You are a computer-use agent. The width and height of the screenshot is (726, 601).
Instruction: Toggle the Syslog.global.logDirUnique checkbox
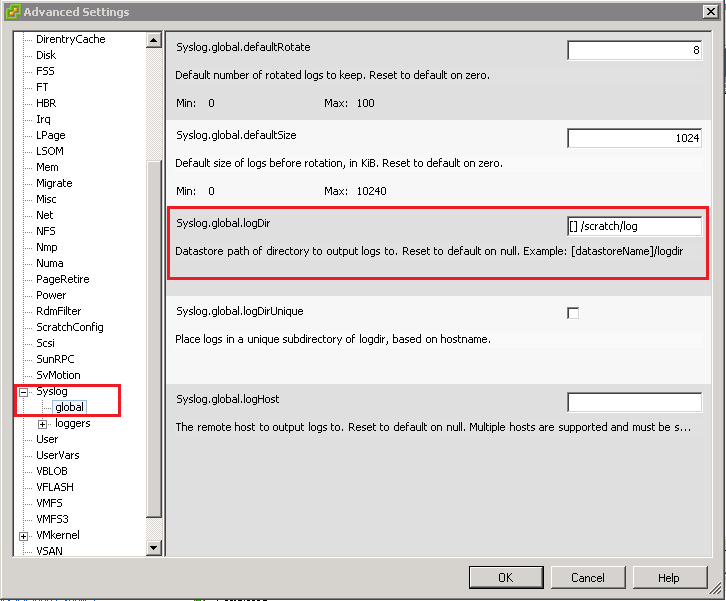pyautogui.click(x=573, y=313)
